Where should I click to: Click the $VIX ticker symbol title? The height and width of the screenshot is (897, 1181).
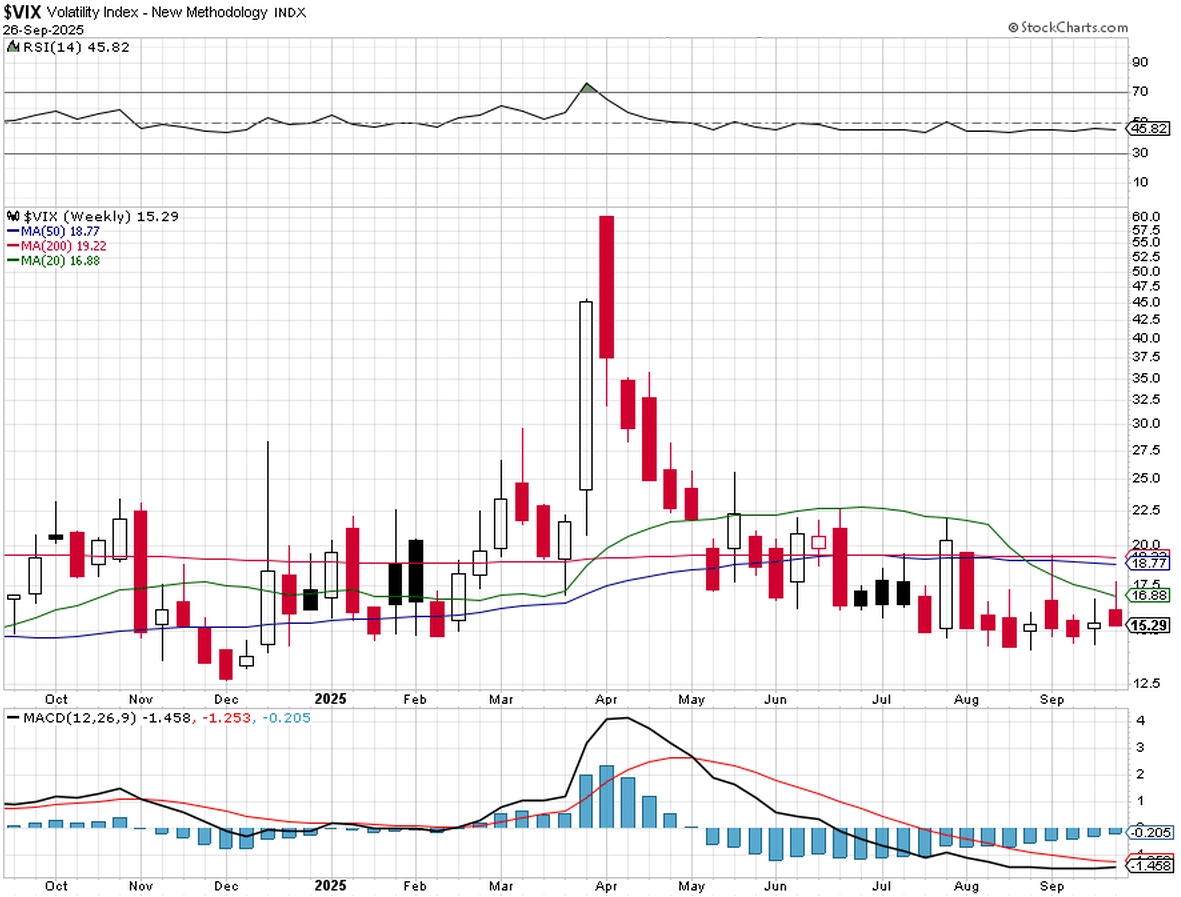23,11
